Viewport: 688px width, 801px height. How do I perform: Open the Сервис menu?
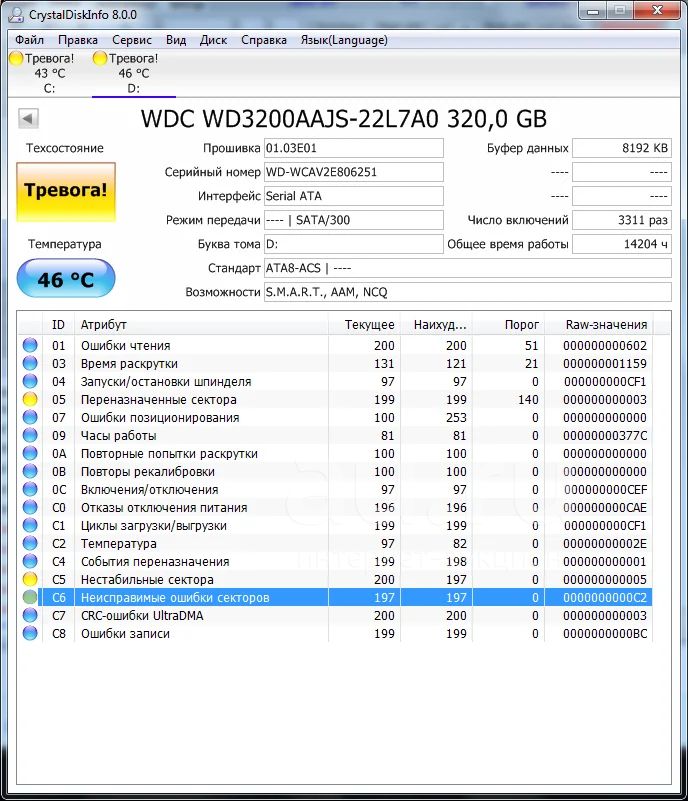click(x=132, y=40)
